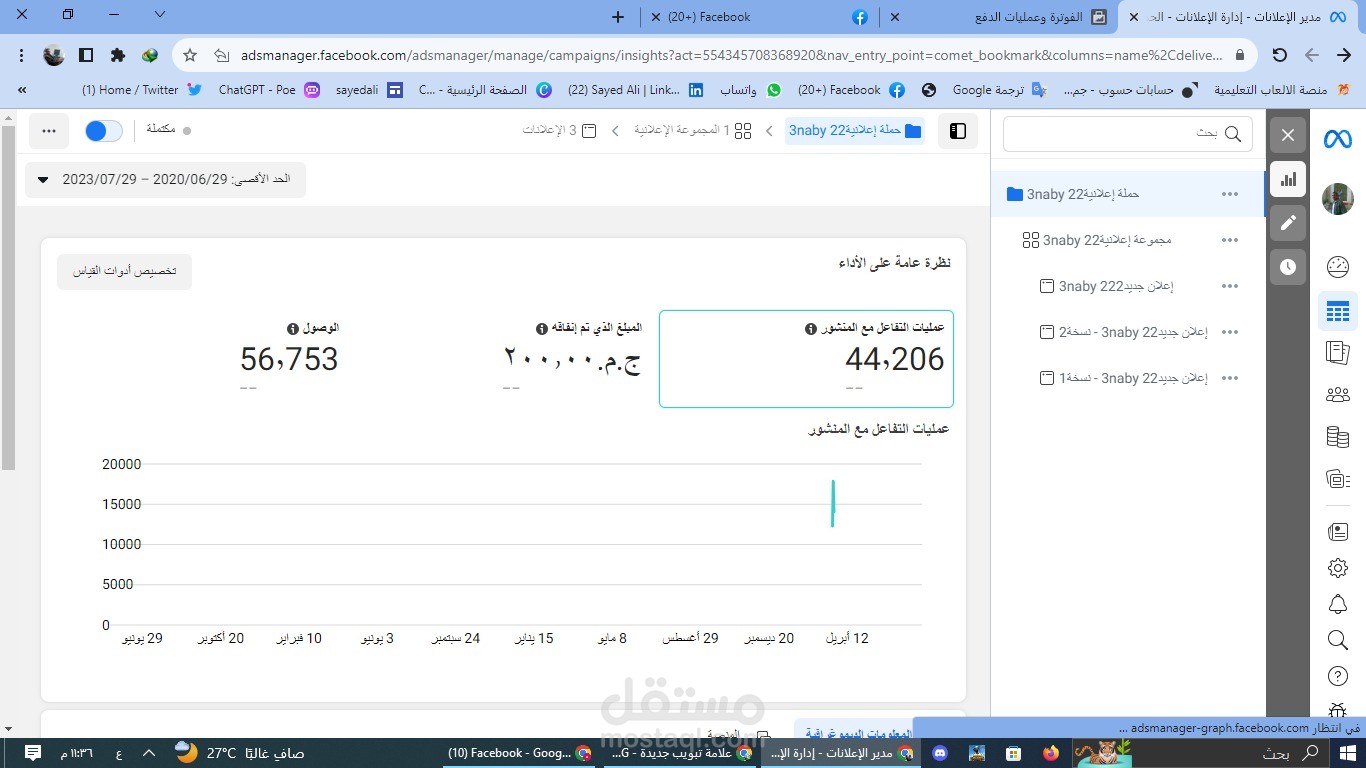The image size is (1366, 768).
Task: Open the notifications bell icon
Action: pos(1338,604)
